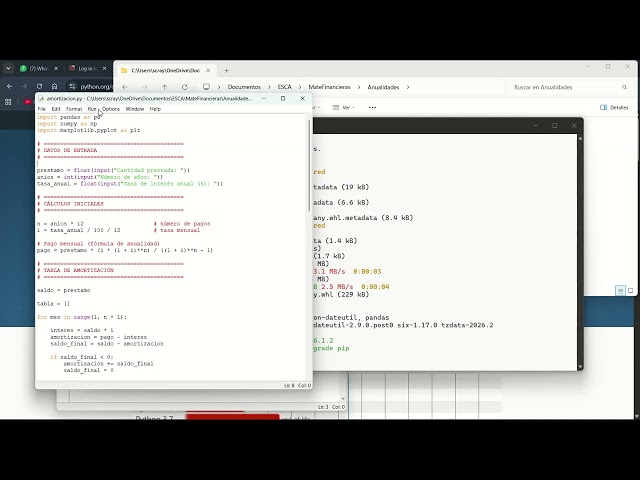The width and height of the screenshot is (640, 480).
Task: Switch File Explorer to large thumbnails view
Action: (631, 291)
